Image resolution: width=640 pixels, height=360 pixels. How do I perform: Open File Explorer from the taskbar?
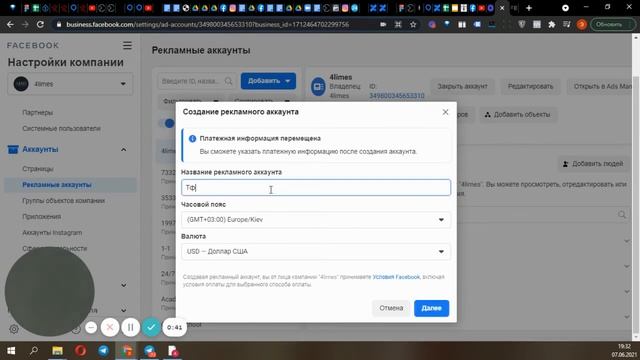coord(57,351)
